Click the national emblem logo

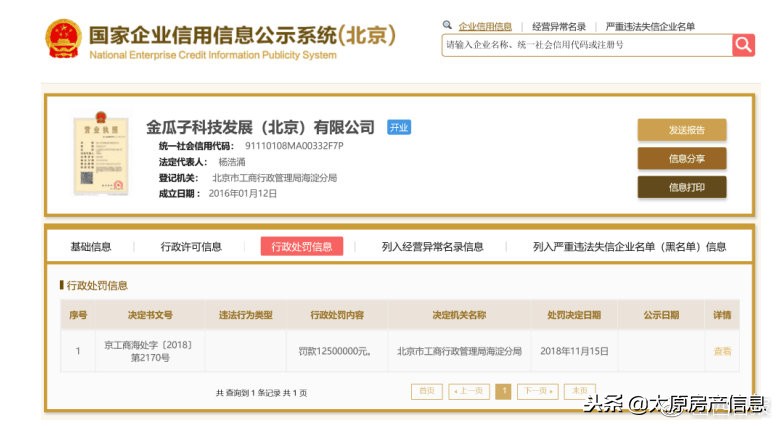(x=63, y=39)
